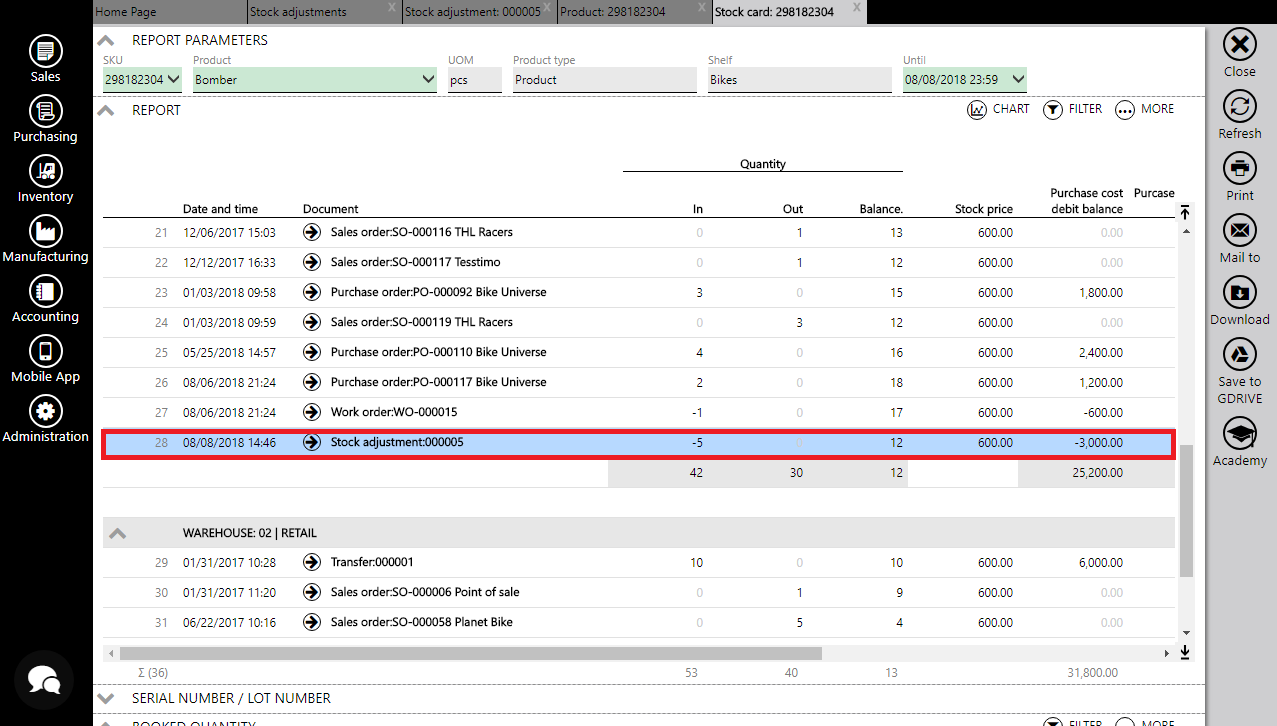Open arrow for Purchase order PO-000110
This screenshot has width=1277, height=726.
312,352
